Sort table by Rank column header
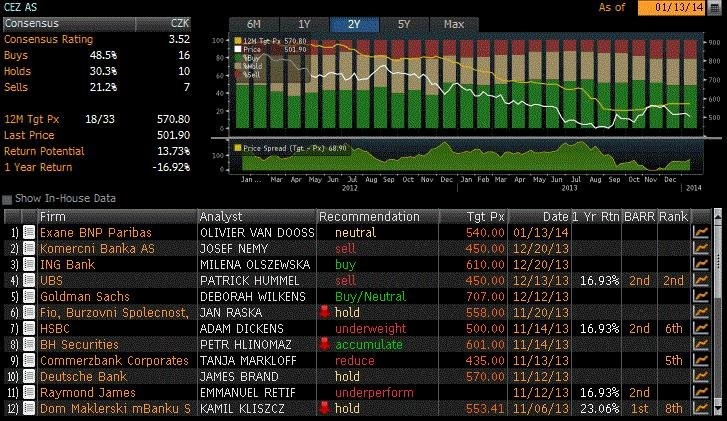Screen dimensions: 727x421 (x=674, y=217)
